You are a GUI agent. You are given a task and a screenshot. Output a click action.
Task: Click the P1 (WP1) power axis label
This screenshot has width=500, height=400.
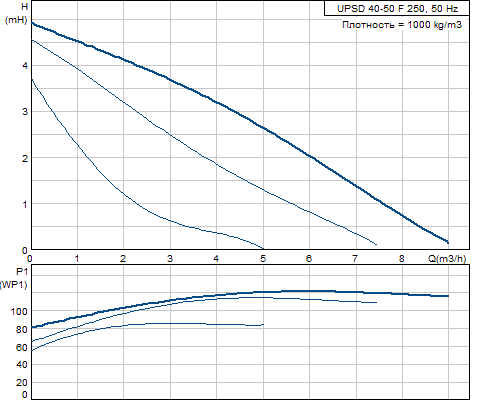(14, 279)
